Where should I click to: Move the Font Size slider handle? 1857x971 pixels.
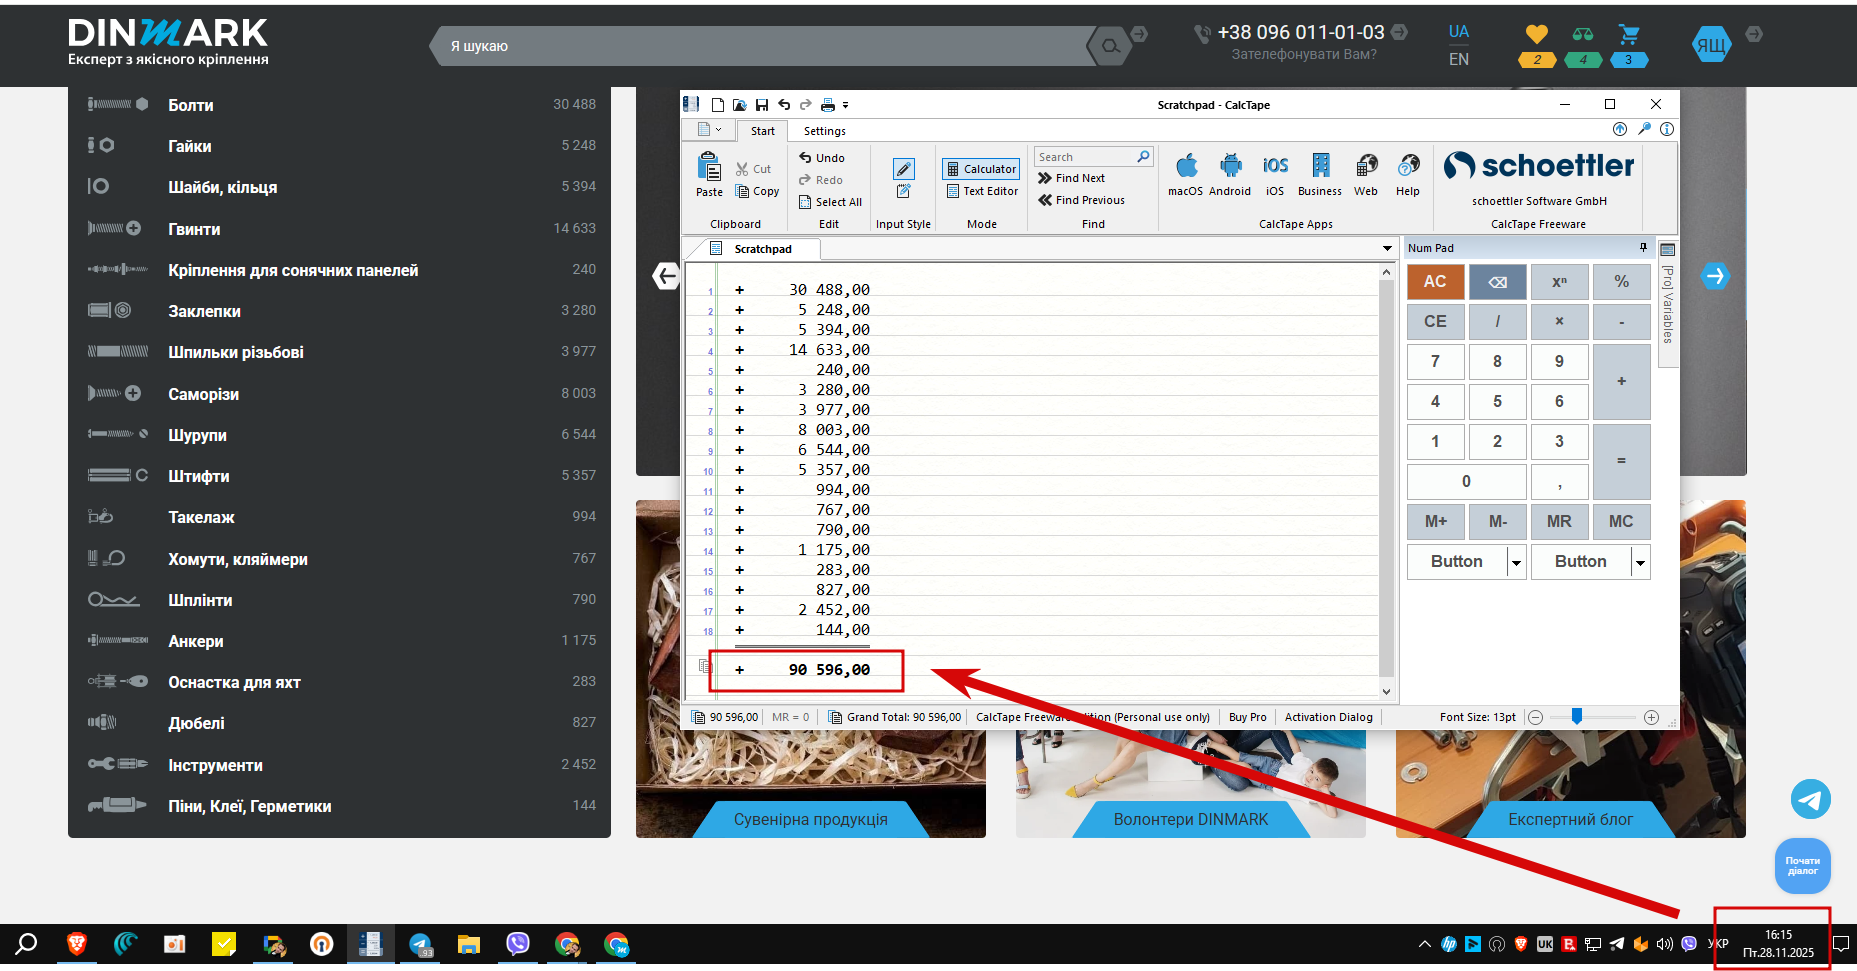click(1576, 716)
